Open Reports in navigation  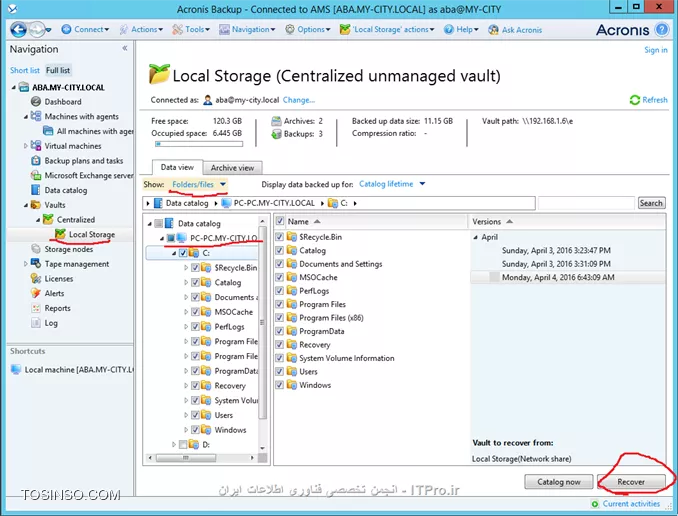(57, 308)
